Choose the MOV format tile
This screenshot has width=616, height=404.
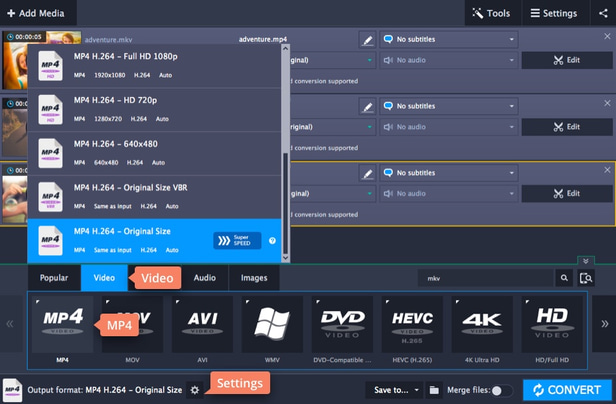(132, 325)
